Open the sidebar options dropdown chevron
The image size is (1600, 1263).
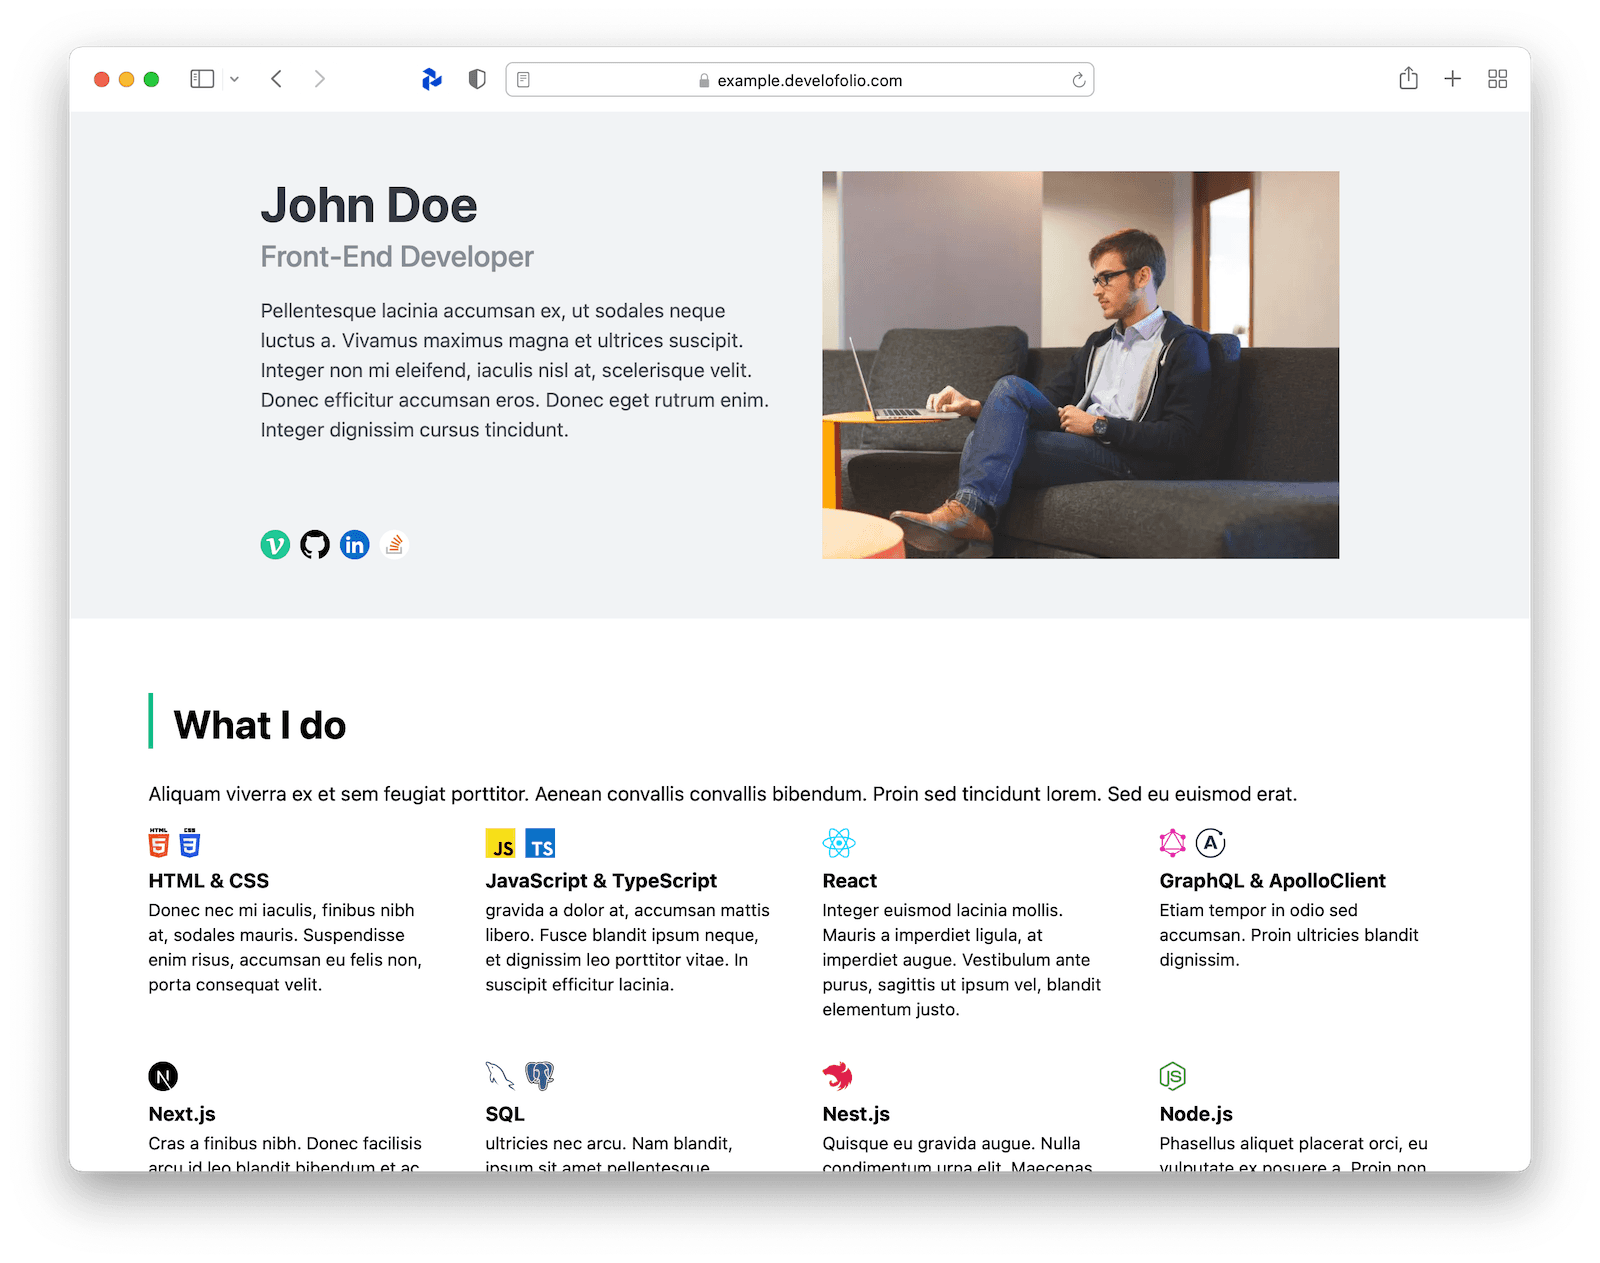pos(234,79)
